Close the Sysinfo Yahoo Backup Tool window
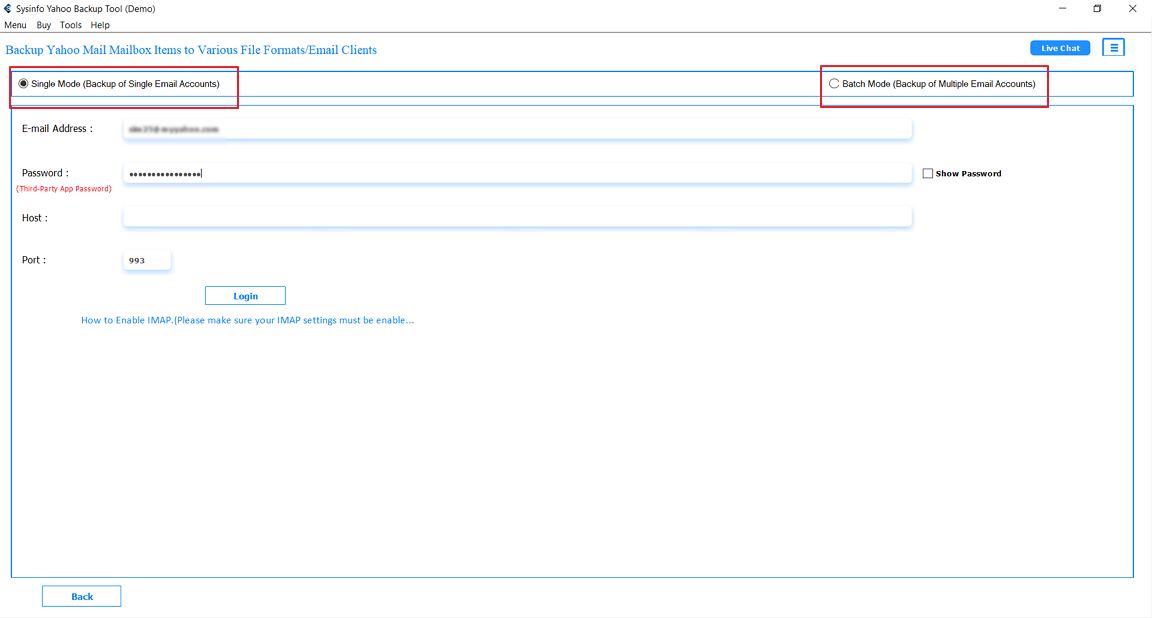1152x618 pixels. pos(1132,9)
